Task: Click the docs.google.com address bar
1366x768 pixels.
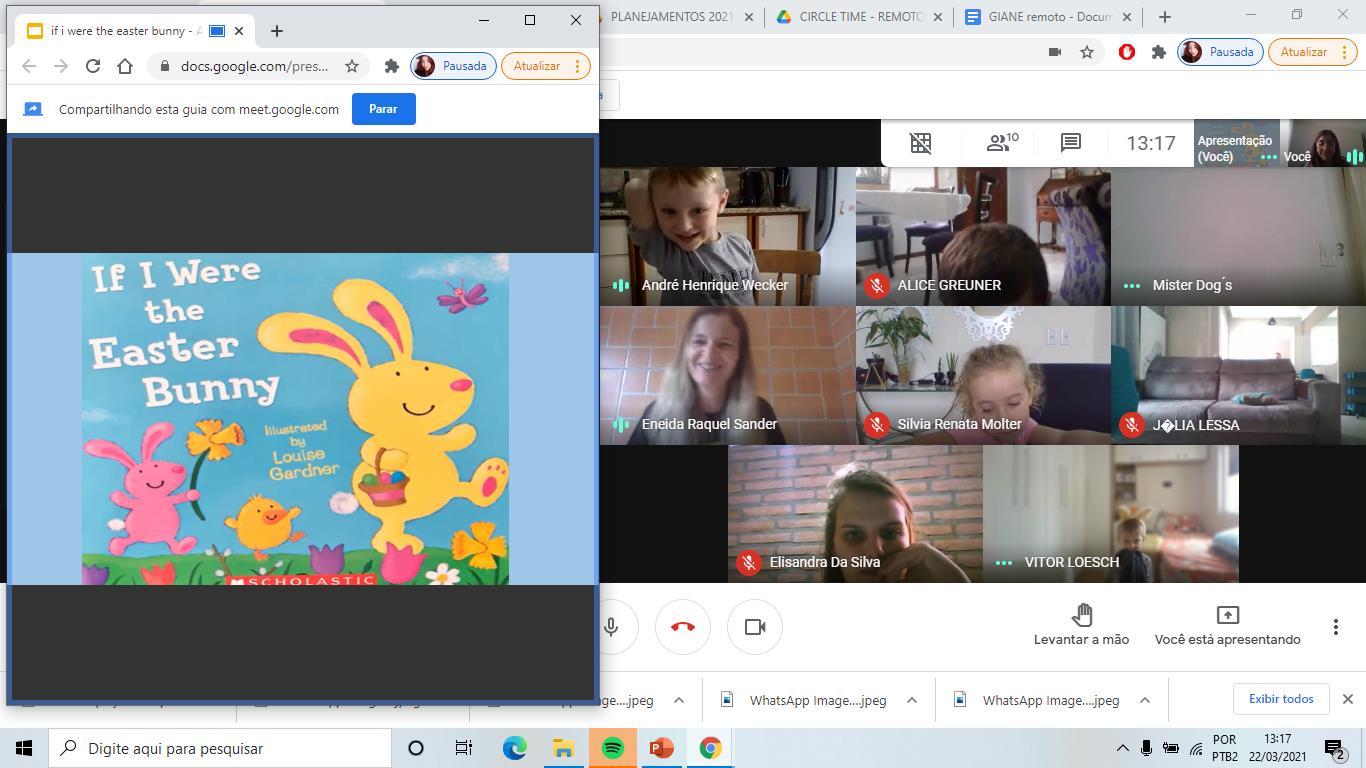Action: (x=254, y=66)
